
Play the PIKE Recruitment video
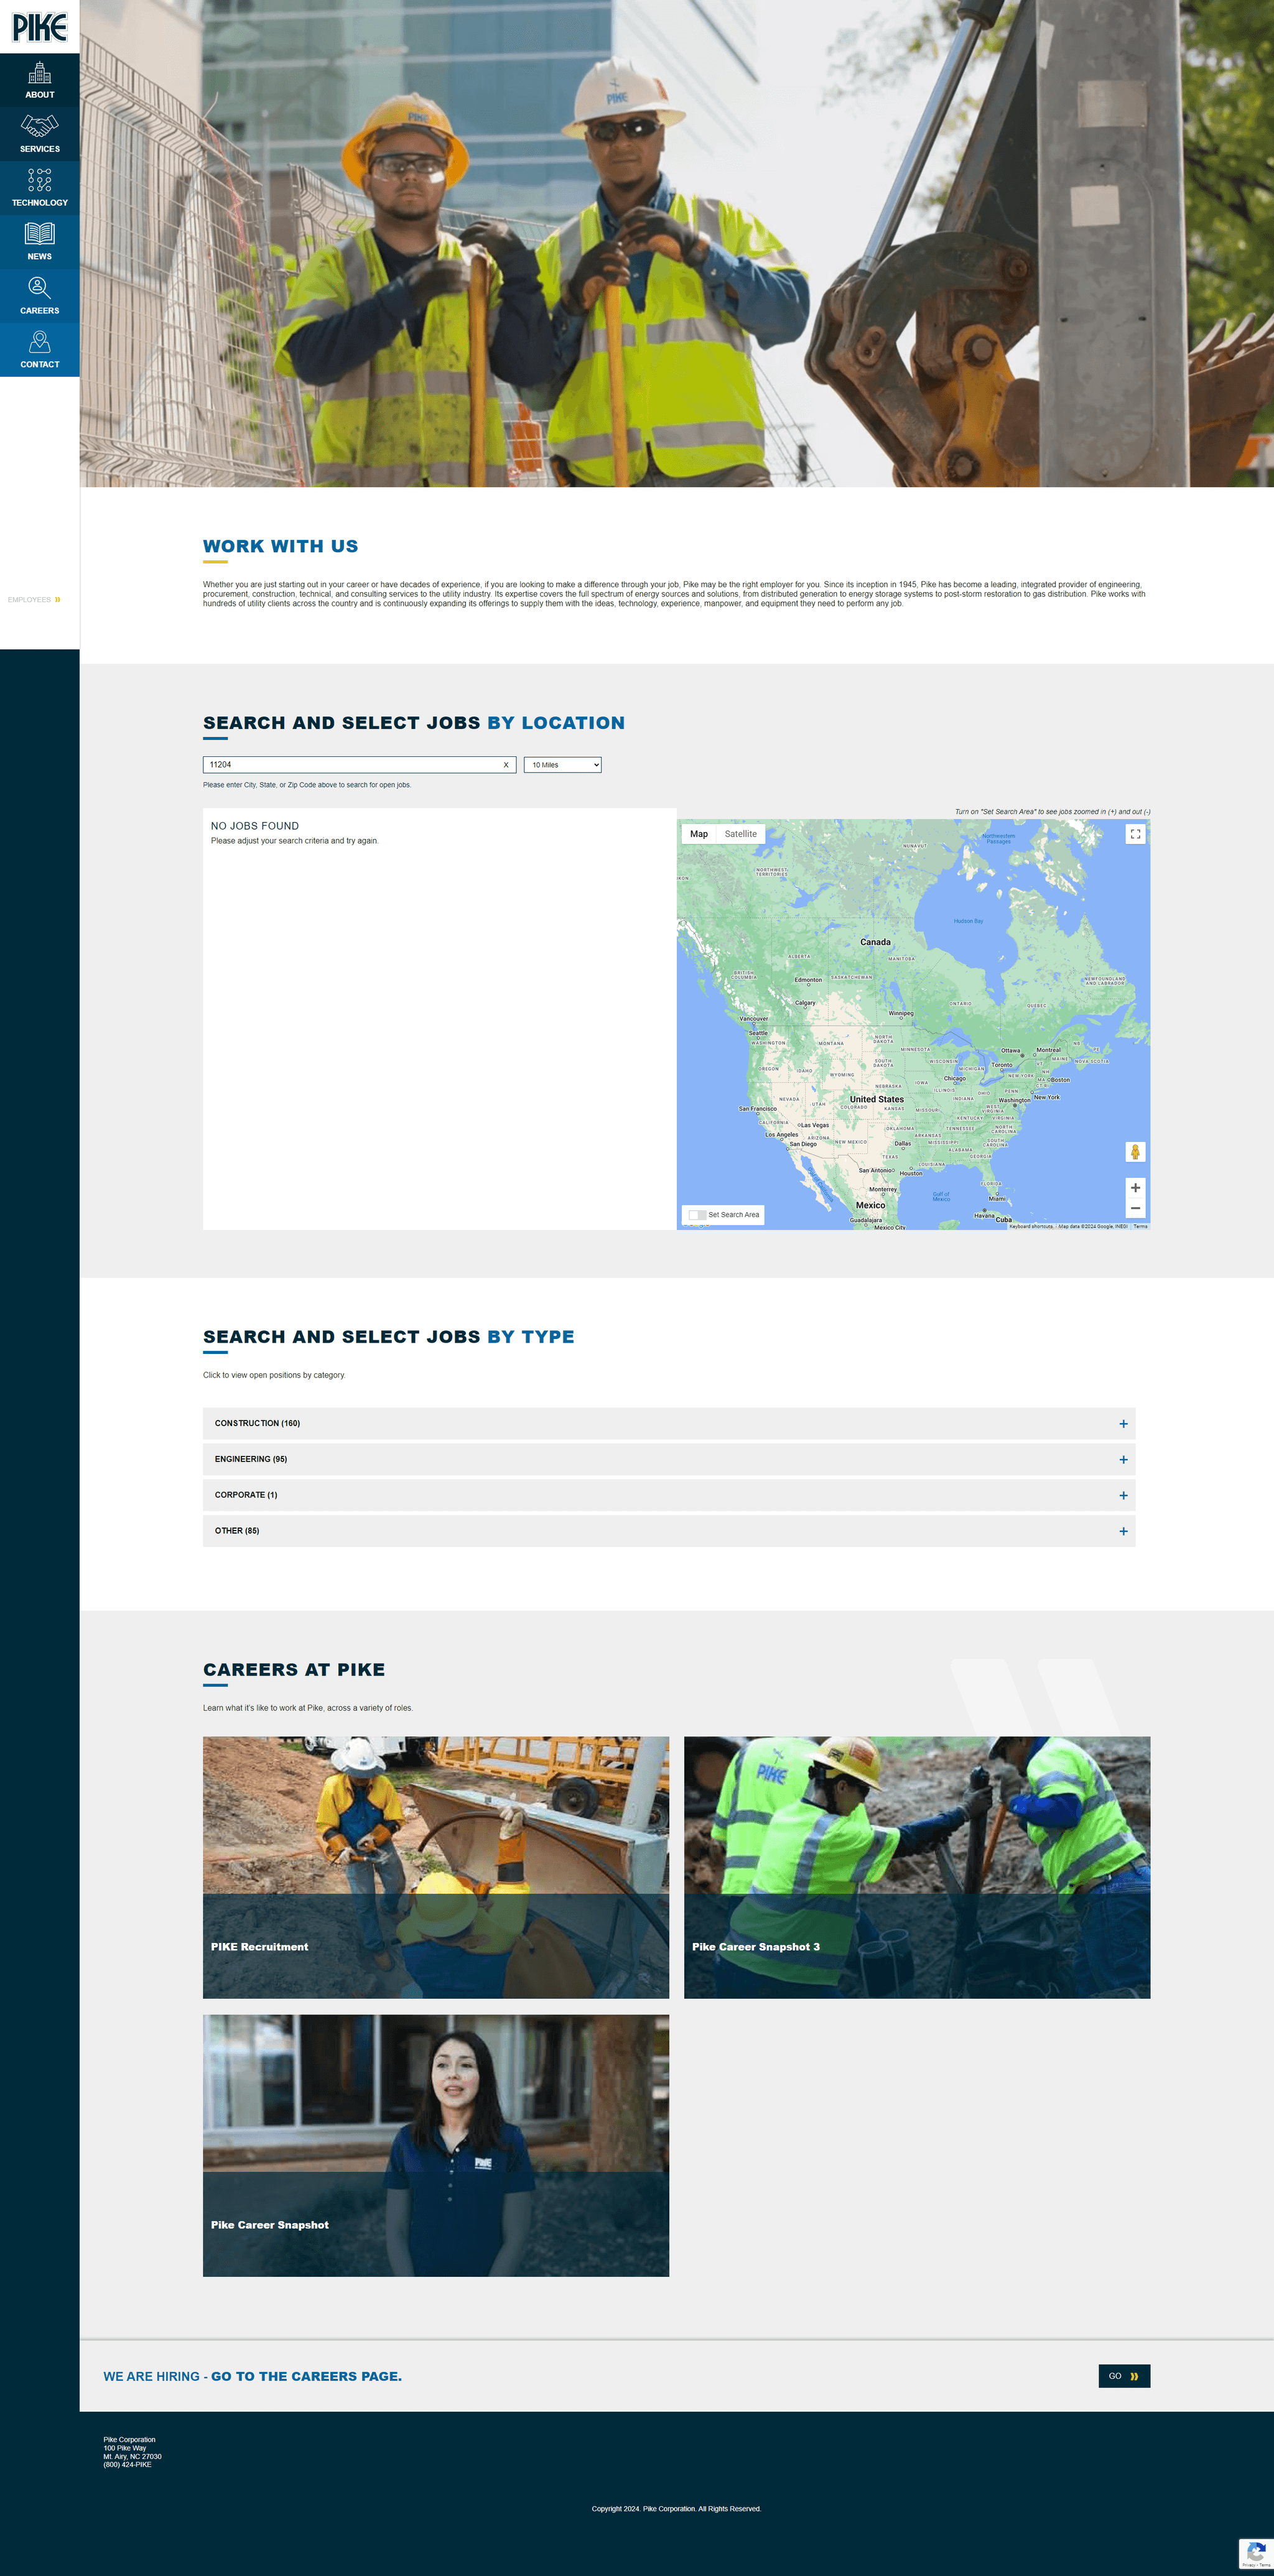pyautogui.click(x=436, y=1867)
